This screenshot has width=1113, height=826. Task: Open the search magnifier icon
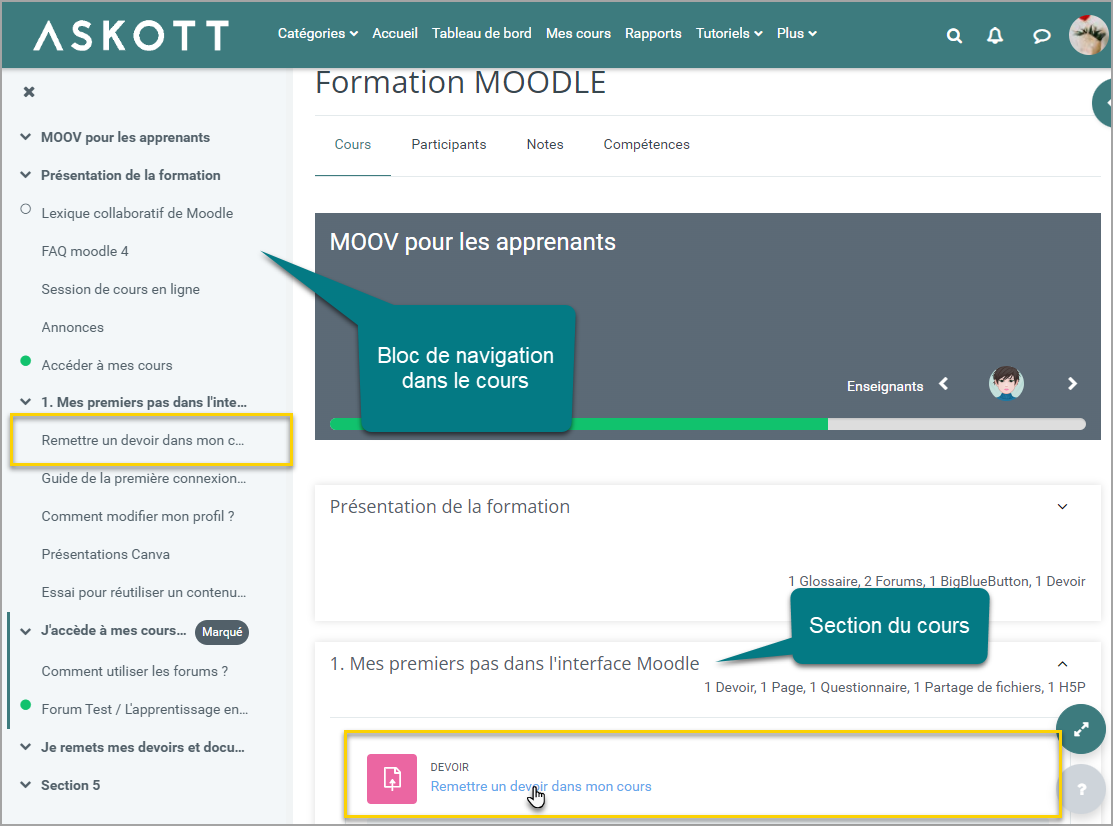tap(955, 35)
